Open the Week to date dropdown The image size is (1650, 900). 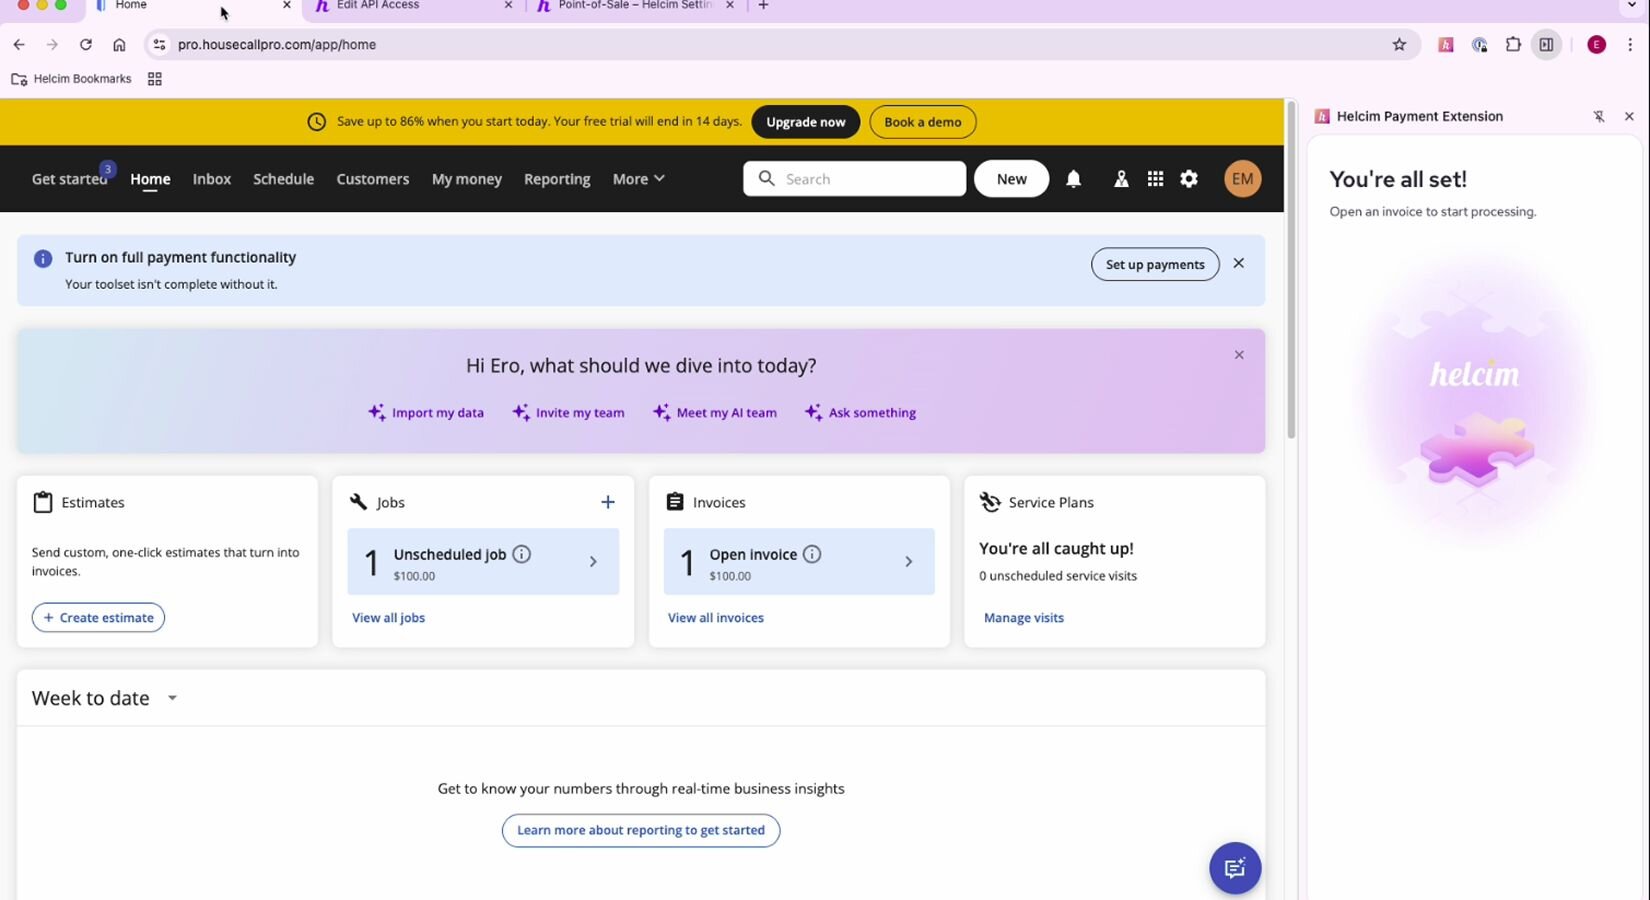[x=172, y=698]
